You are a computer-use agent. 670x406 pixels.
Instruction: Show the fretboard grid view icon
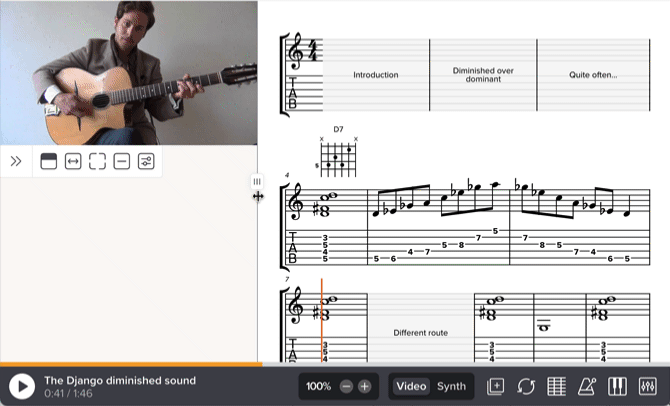[556, 386]
